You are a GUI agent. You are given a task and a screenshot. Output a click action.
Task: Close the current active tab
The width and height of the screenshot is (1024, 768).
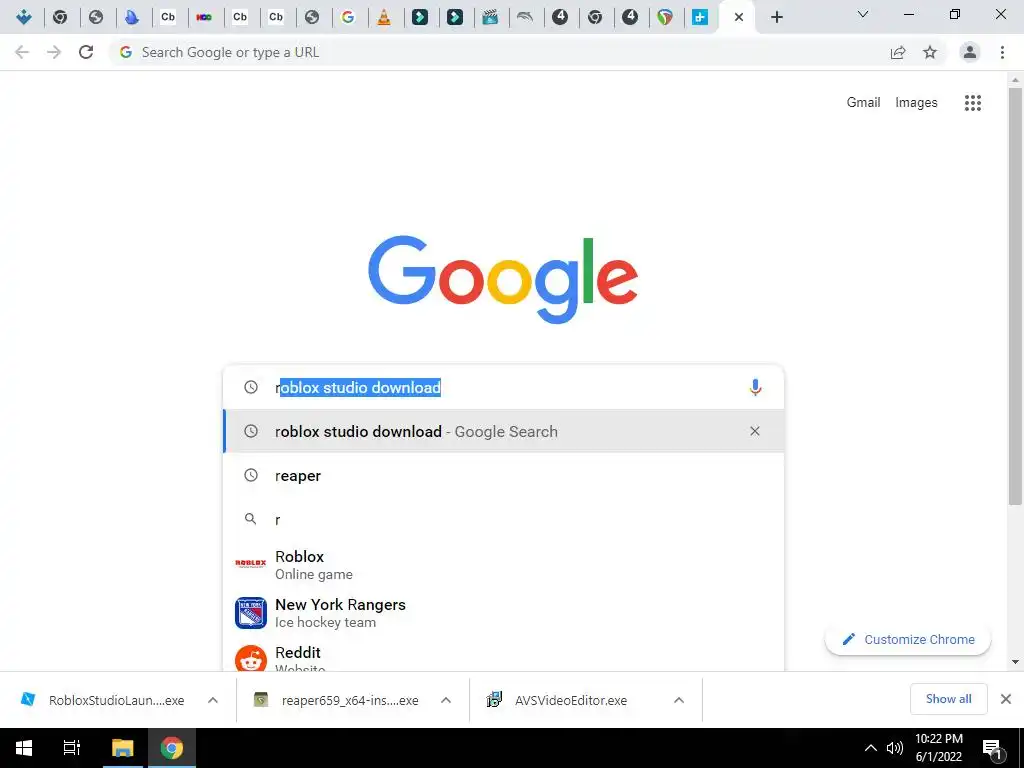739,17
